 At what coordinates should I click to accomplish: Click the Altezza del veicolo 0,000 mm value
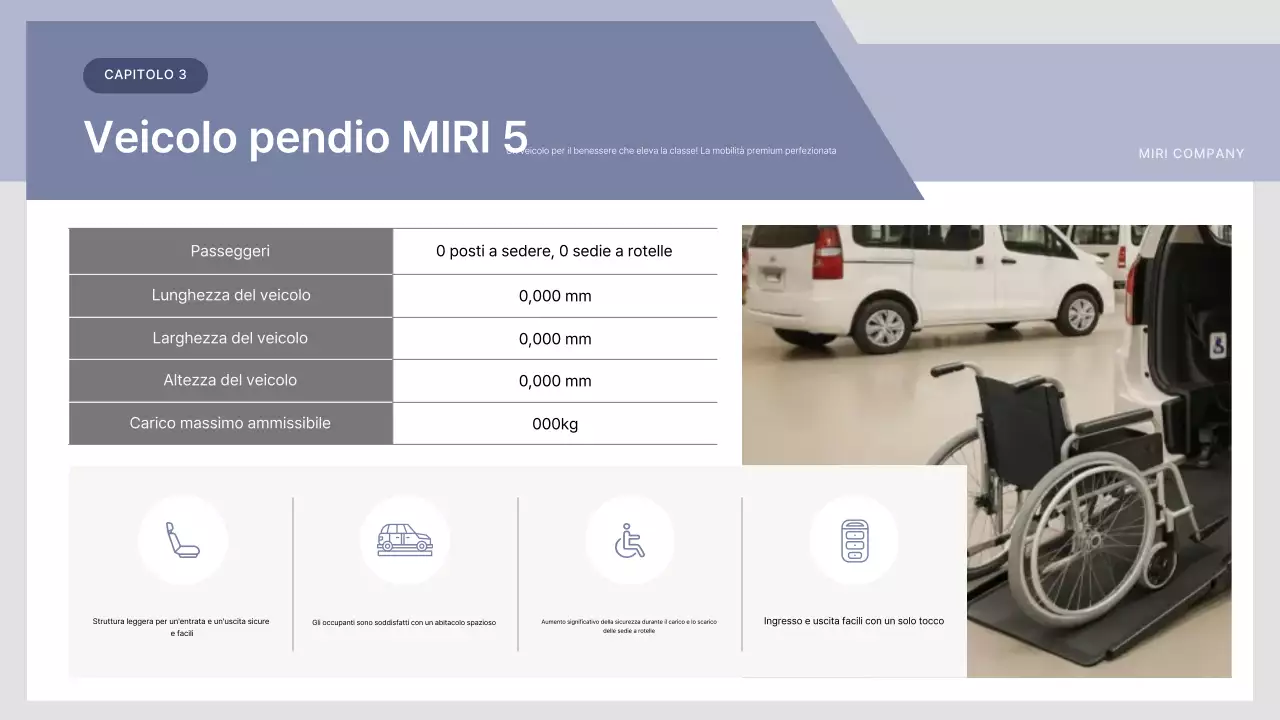click(555, 380)
